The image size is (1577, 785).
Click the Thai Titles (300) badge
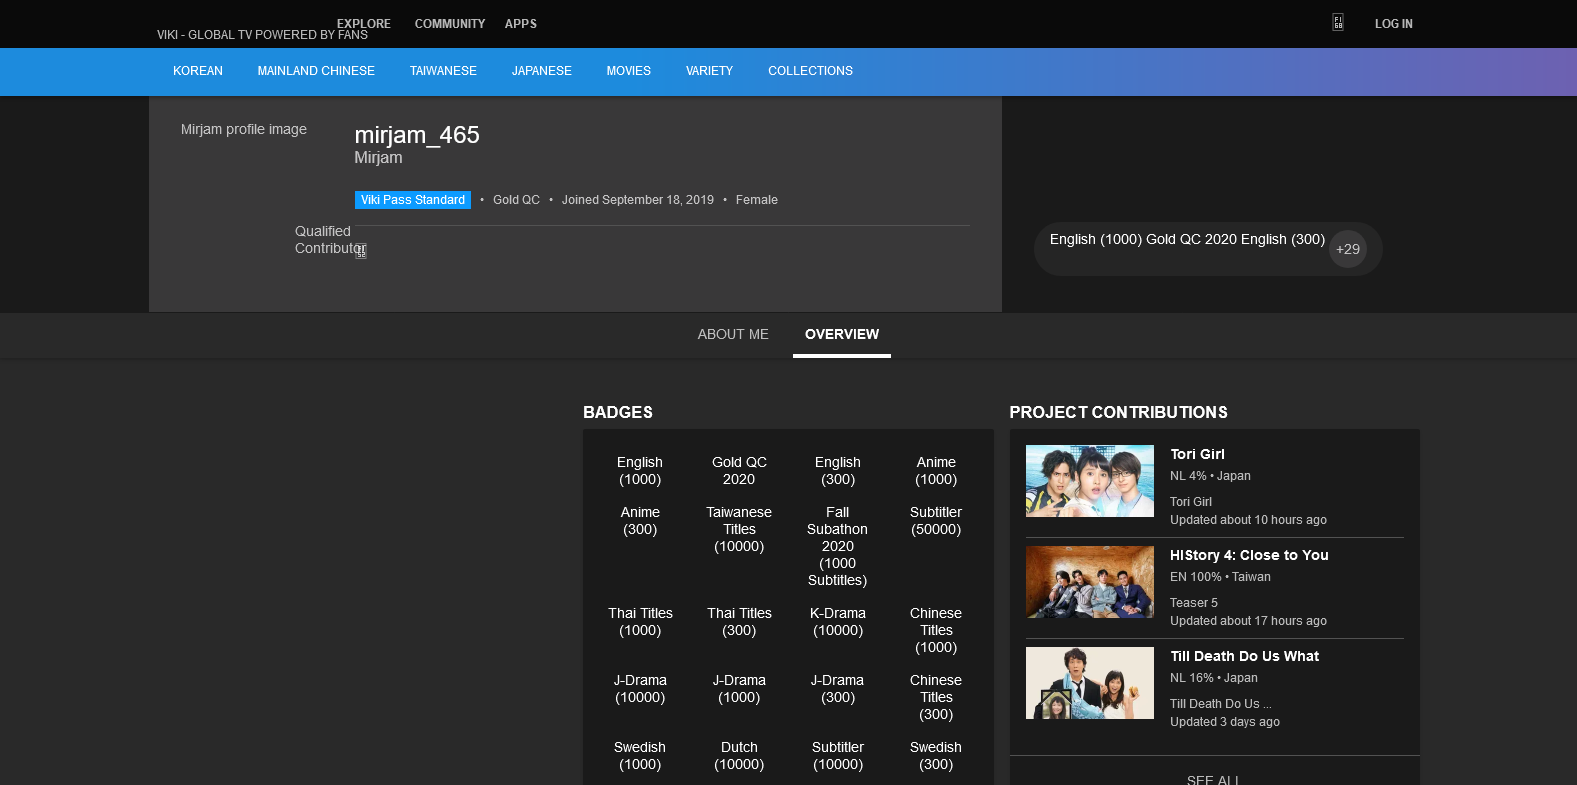pos(739,622)
